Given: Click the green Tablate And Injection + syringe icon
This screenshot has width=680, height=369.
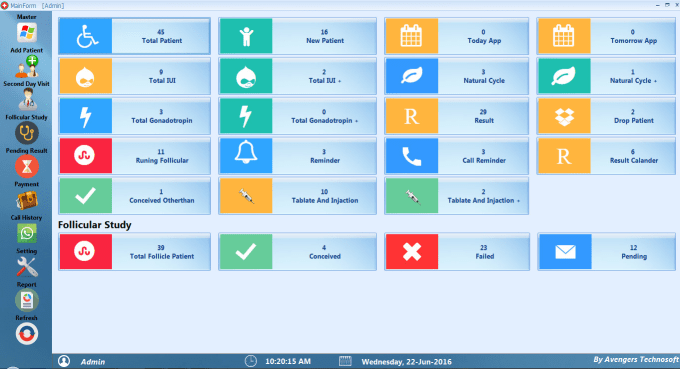Looking at the screenshot, I should coord(412,196).
